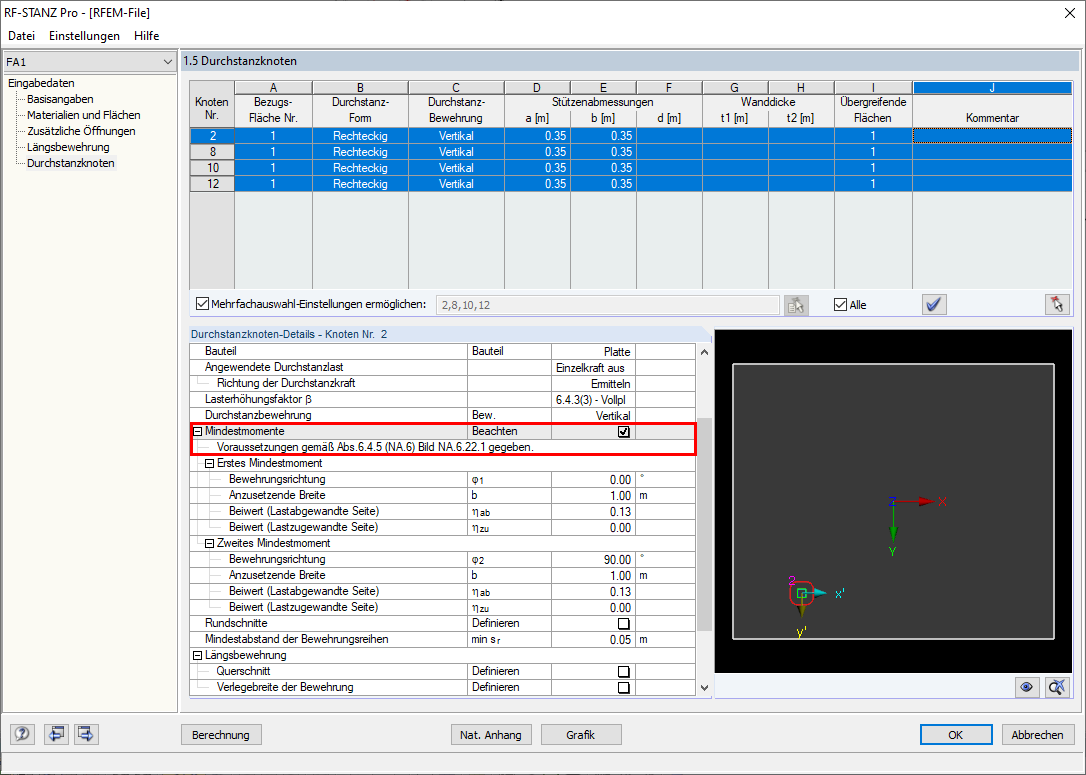Collapse the Längsbewehrung section

coord(197,655)
